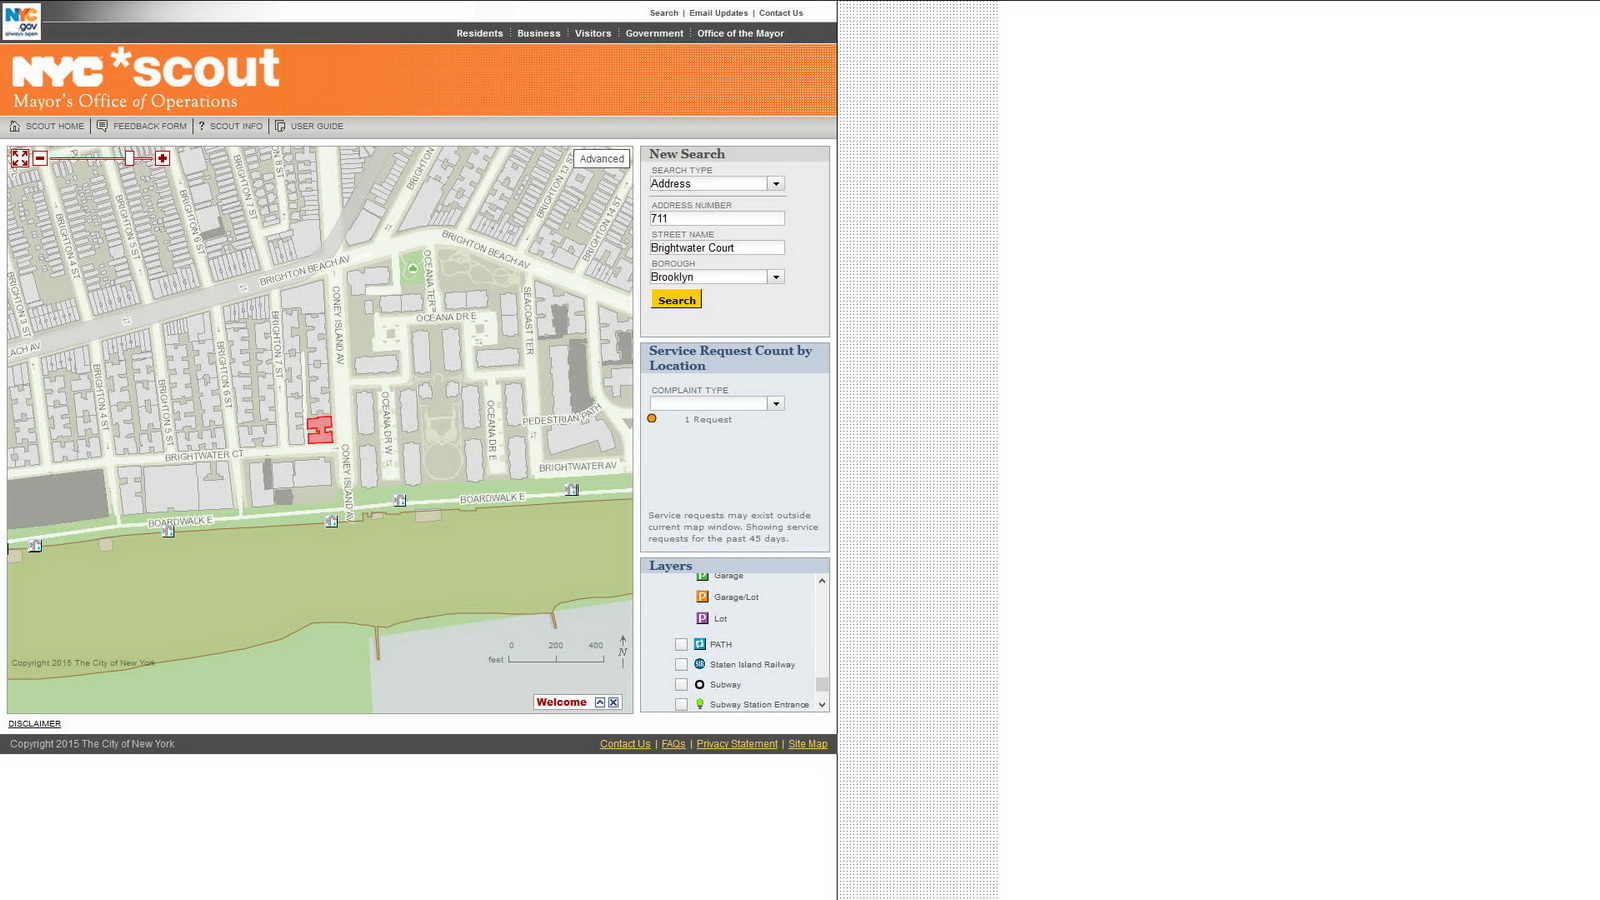Click the map marker left of Boardwalk E label
Image resolution: width=1600 pixels, height=900 pixels.
(x=399, y=500)
